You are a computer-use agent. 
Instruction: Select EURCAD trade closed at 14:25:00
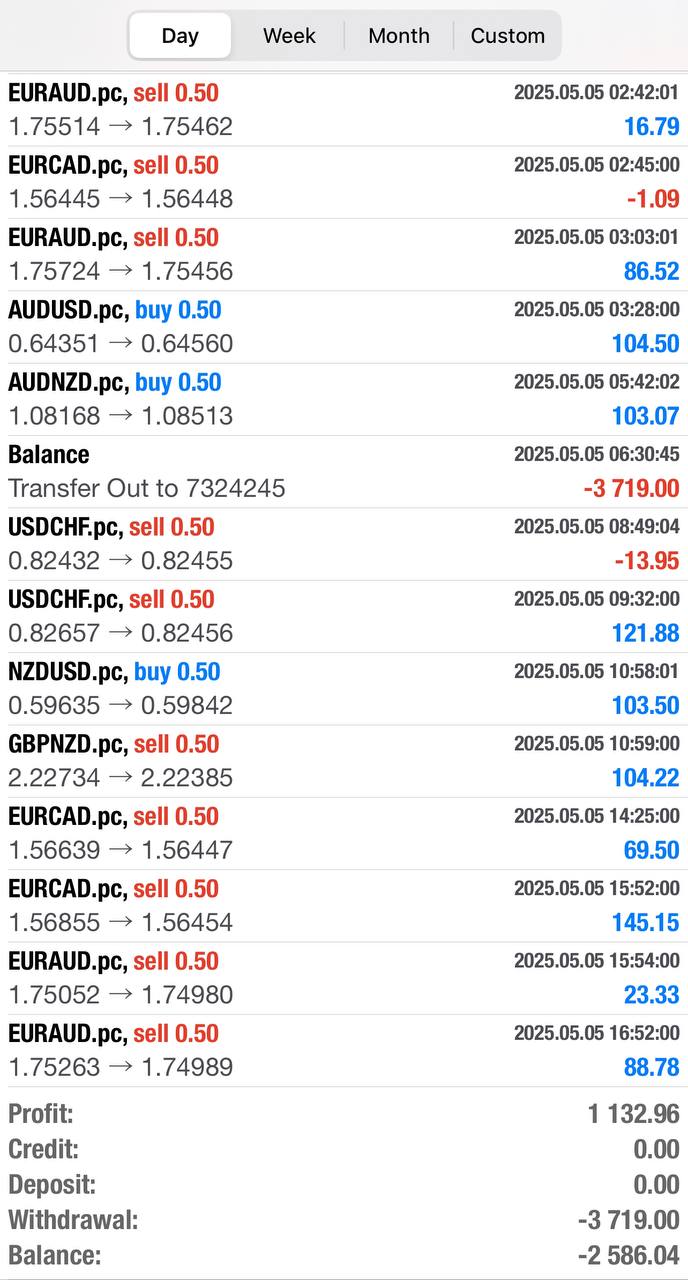click(x=344, y=833)
